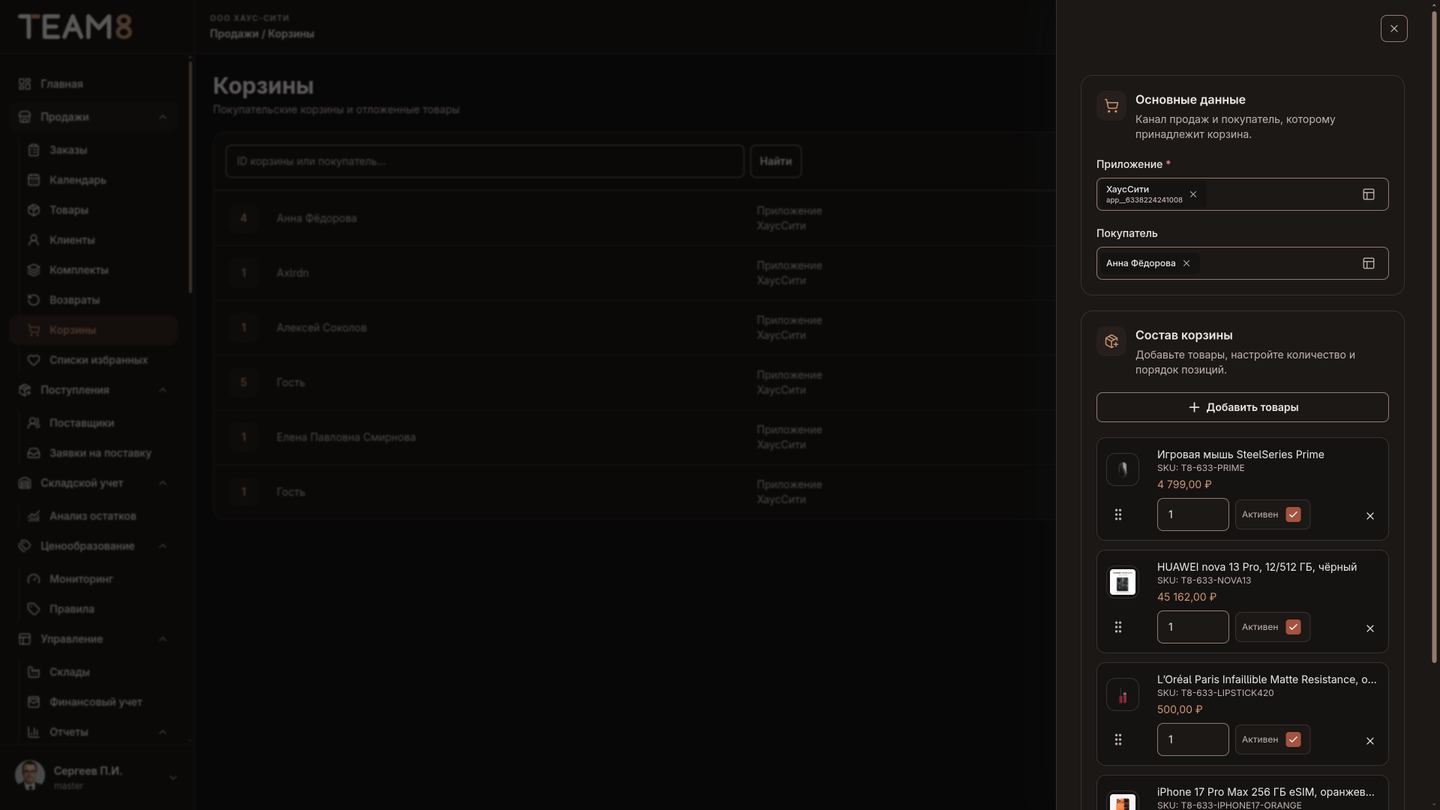The height and width of the screenshot is (810, 1440).
Task: Open SteelSeries Prime product thumbnail
Action: 1122,469
